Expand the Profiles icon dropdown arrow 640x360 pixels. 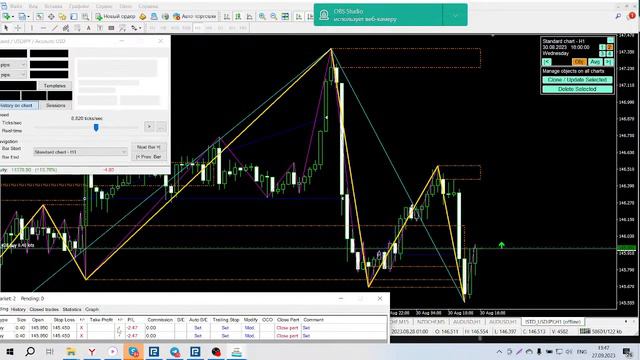tap(28, 17)
